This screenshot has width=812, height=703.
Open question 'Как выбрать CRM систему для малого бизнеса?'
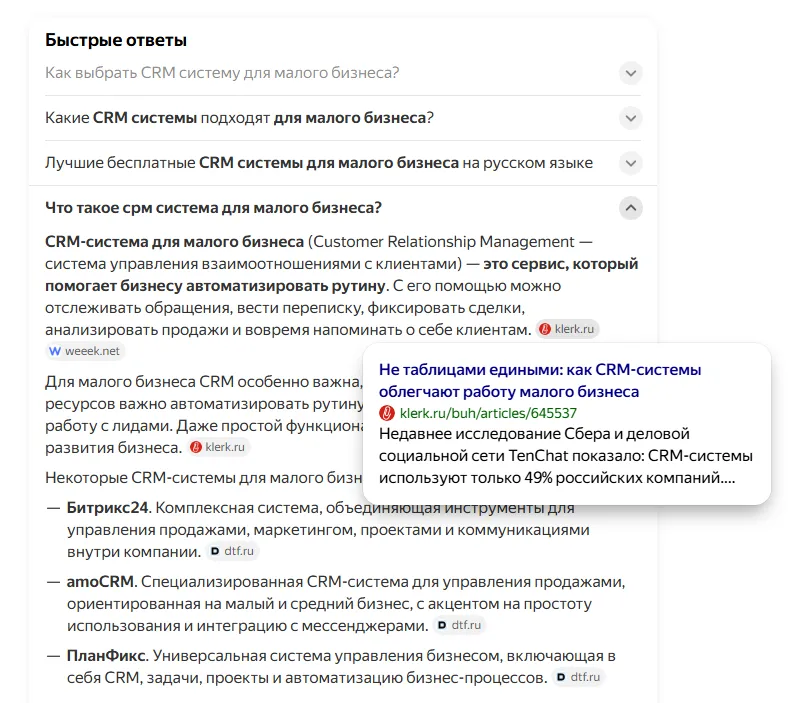pyautogui.click(x=222, y=73)
